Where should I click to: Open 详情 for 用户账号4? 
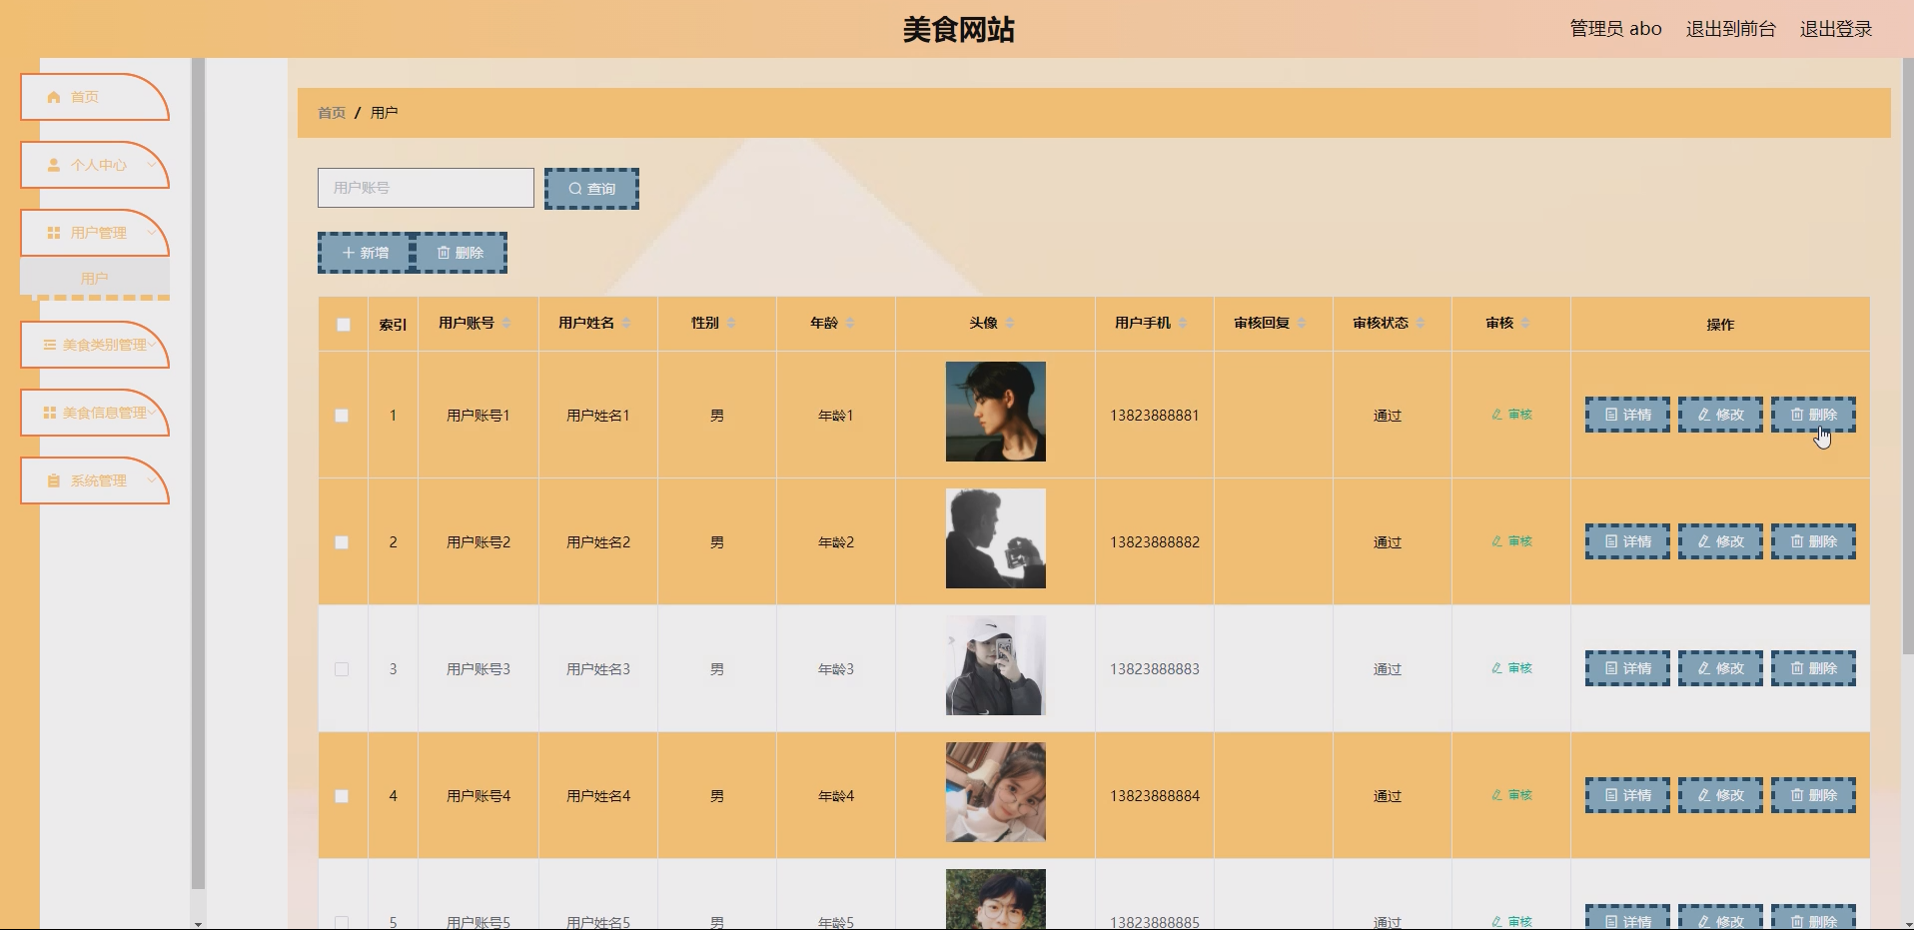[1627, 796]
